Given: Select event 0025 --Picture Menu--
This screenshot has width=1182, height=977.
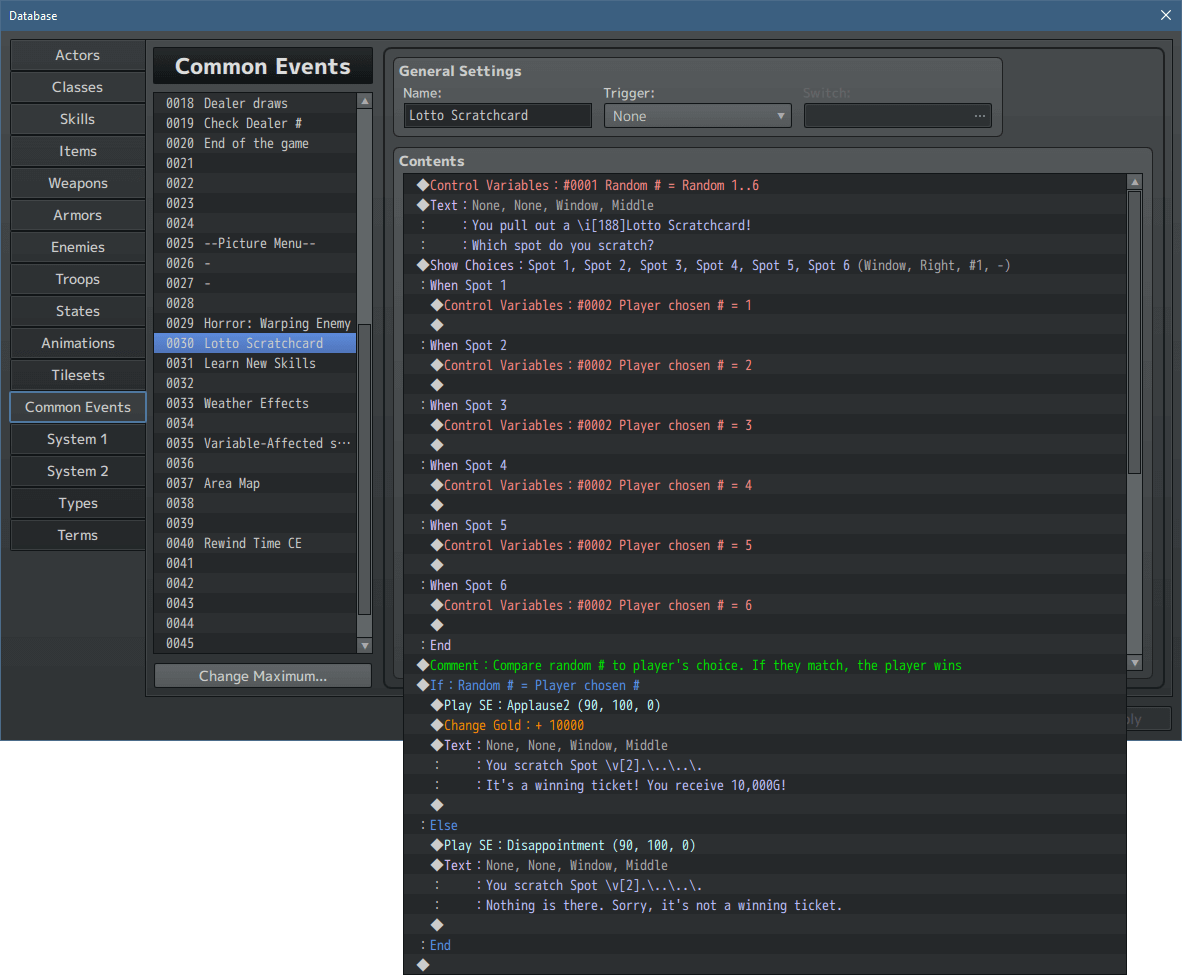Looking at the screenshot, I should (255, 243).
